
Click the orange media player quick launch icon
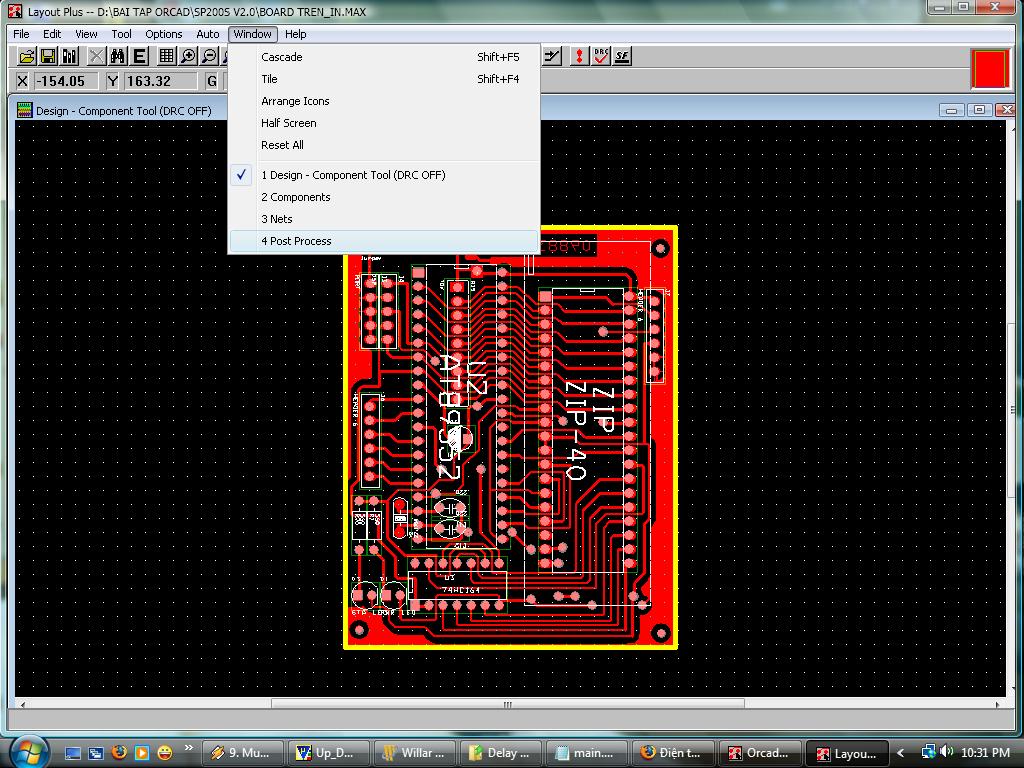tap(142, 753)
